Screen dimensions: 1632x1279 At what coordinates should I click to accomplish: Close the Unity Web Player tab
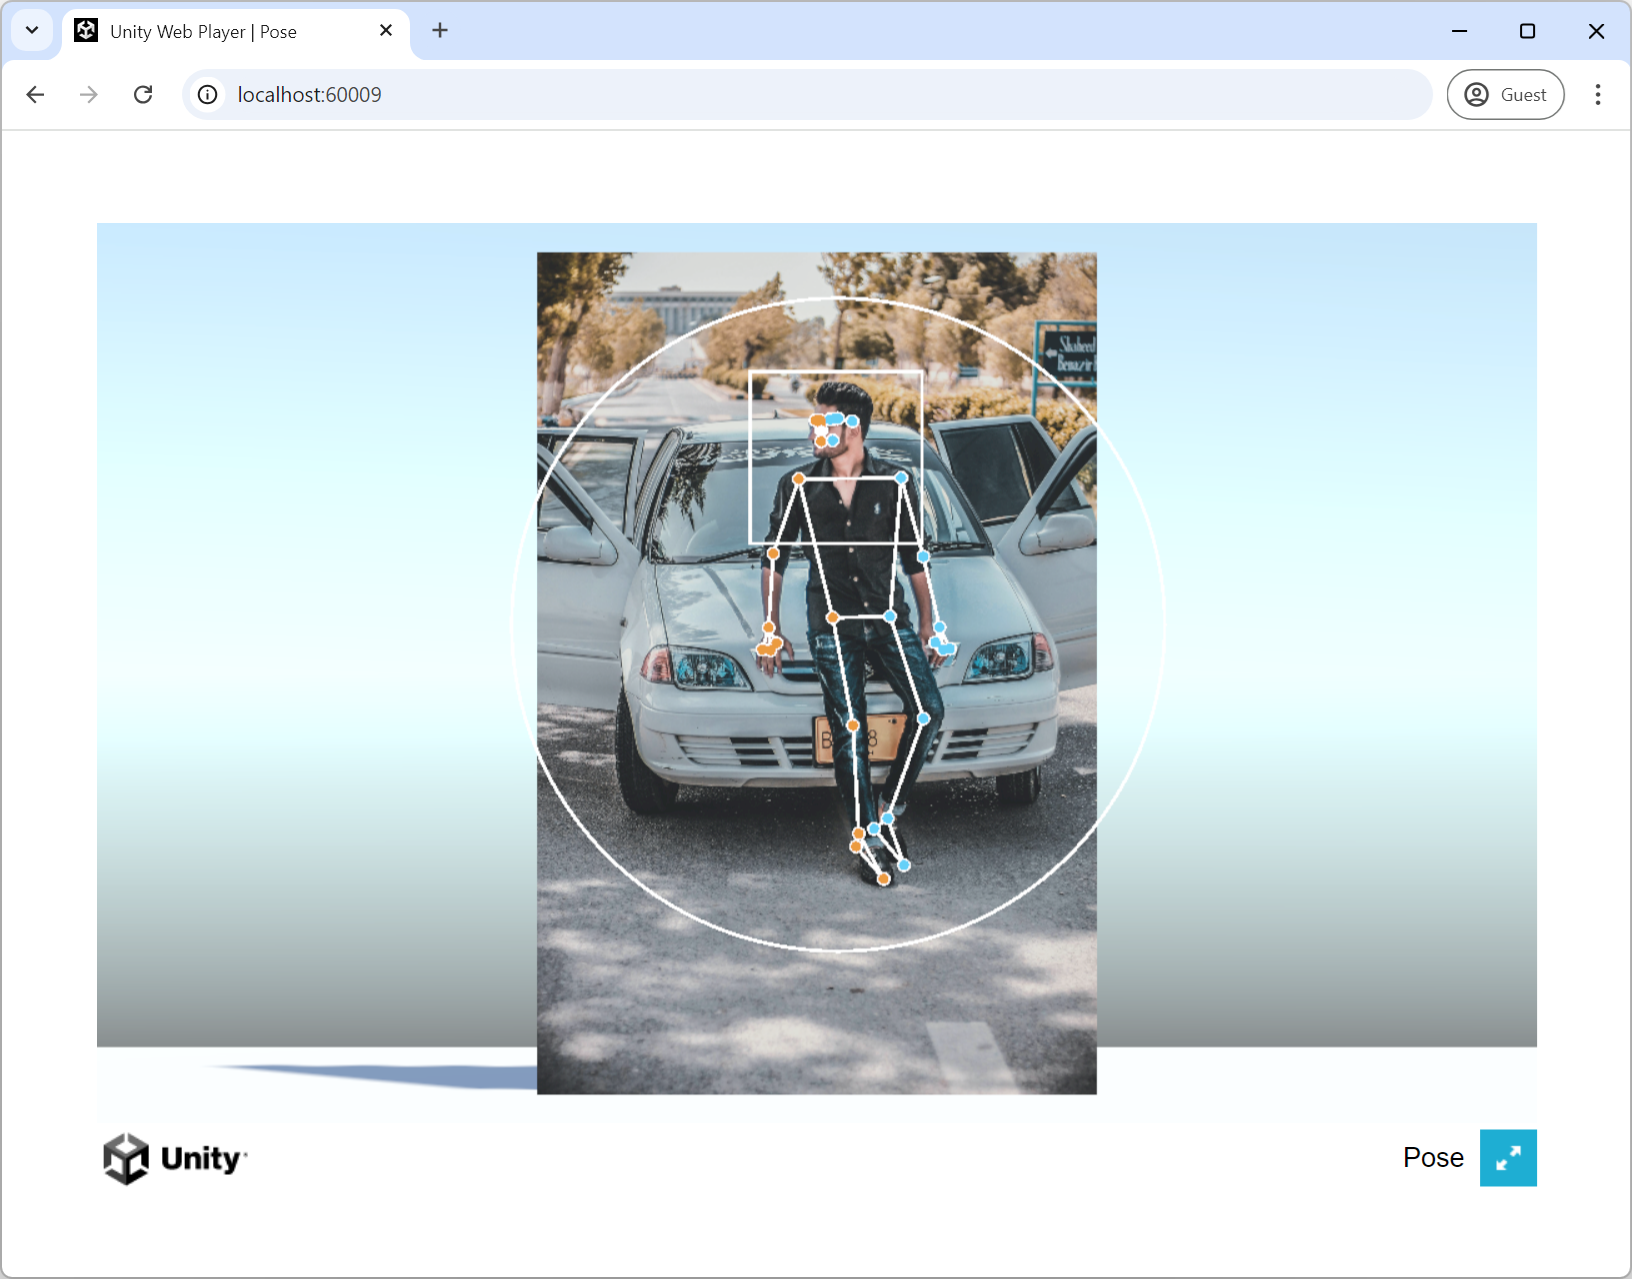(x=386, y=31)
